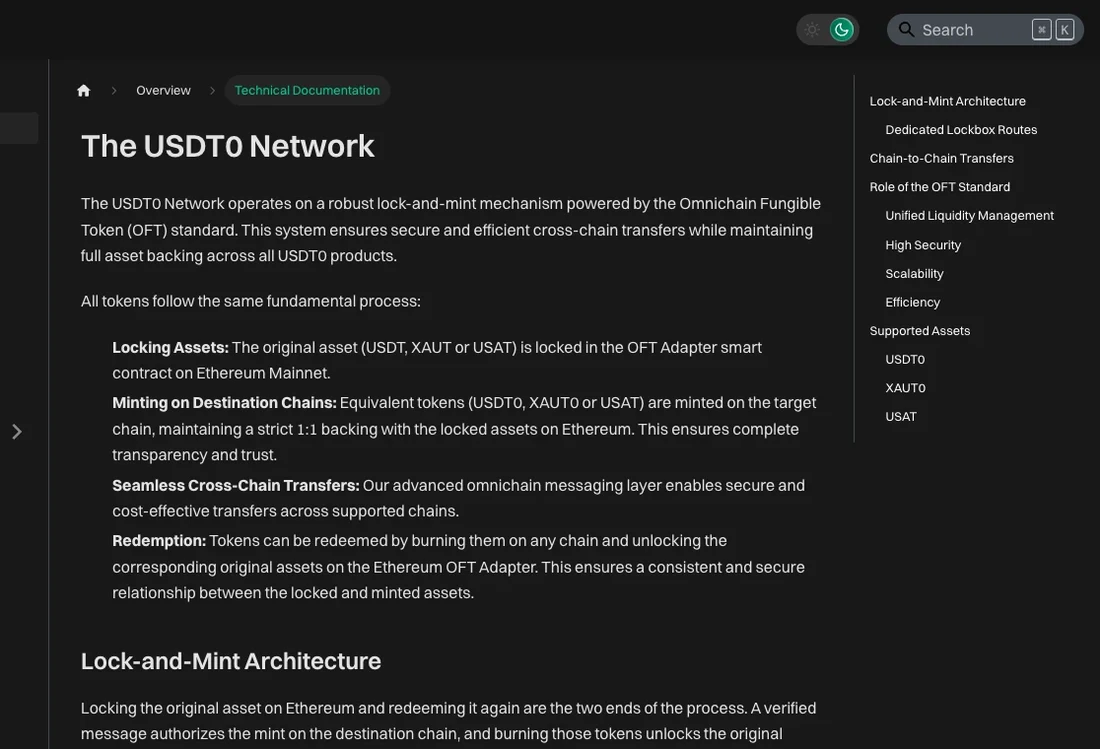Open Role of the OFT Standard section

(940, 187)
